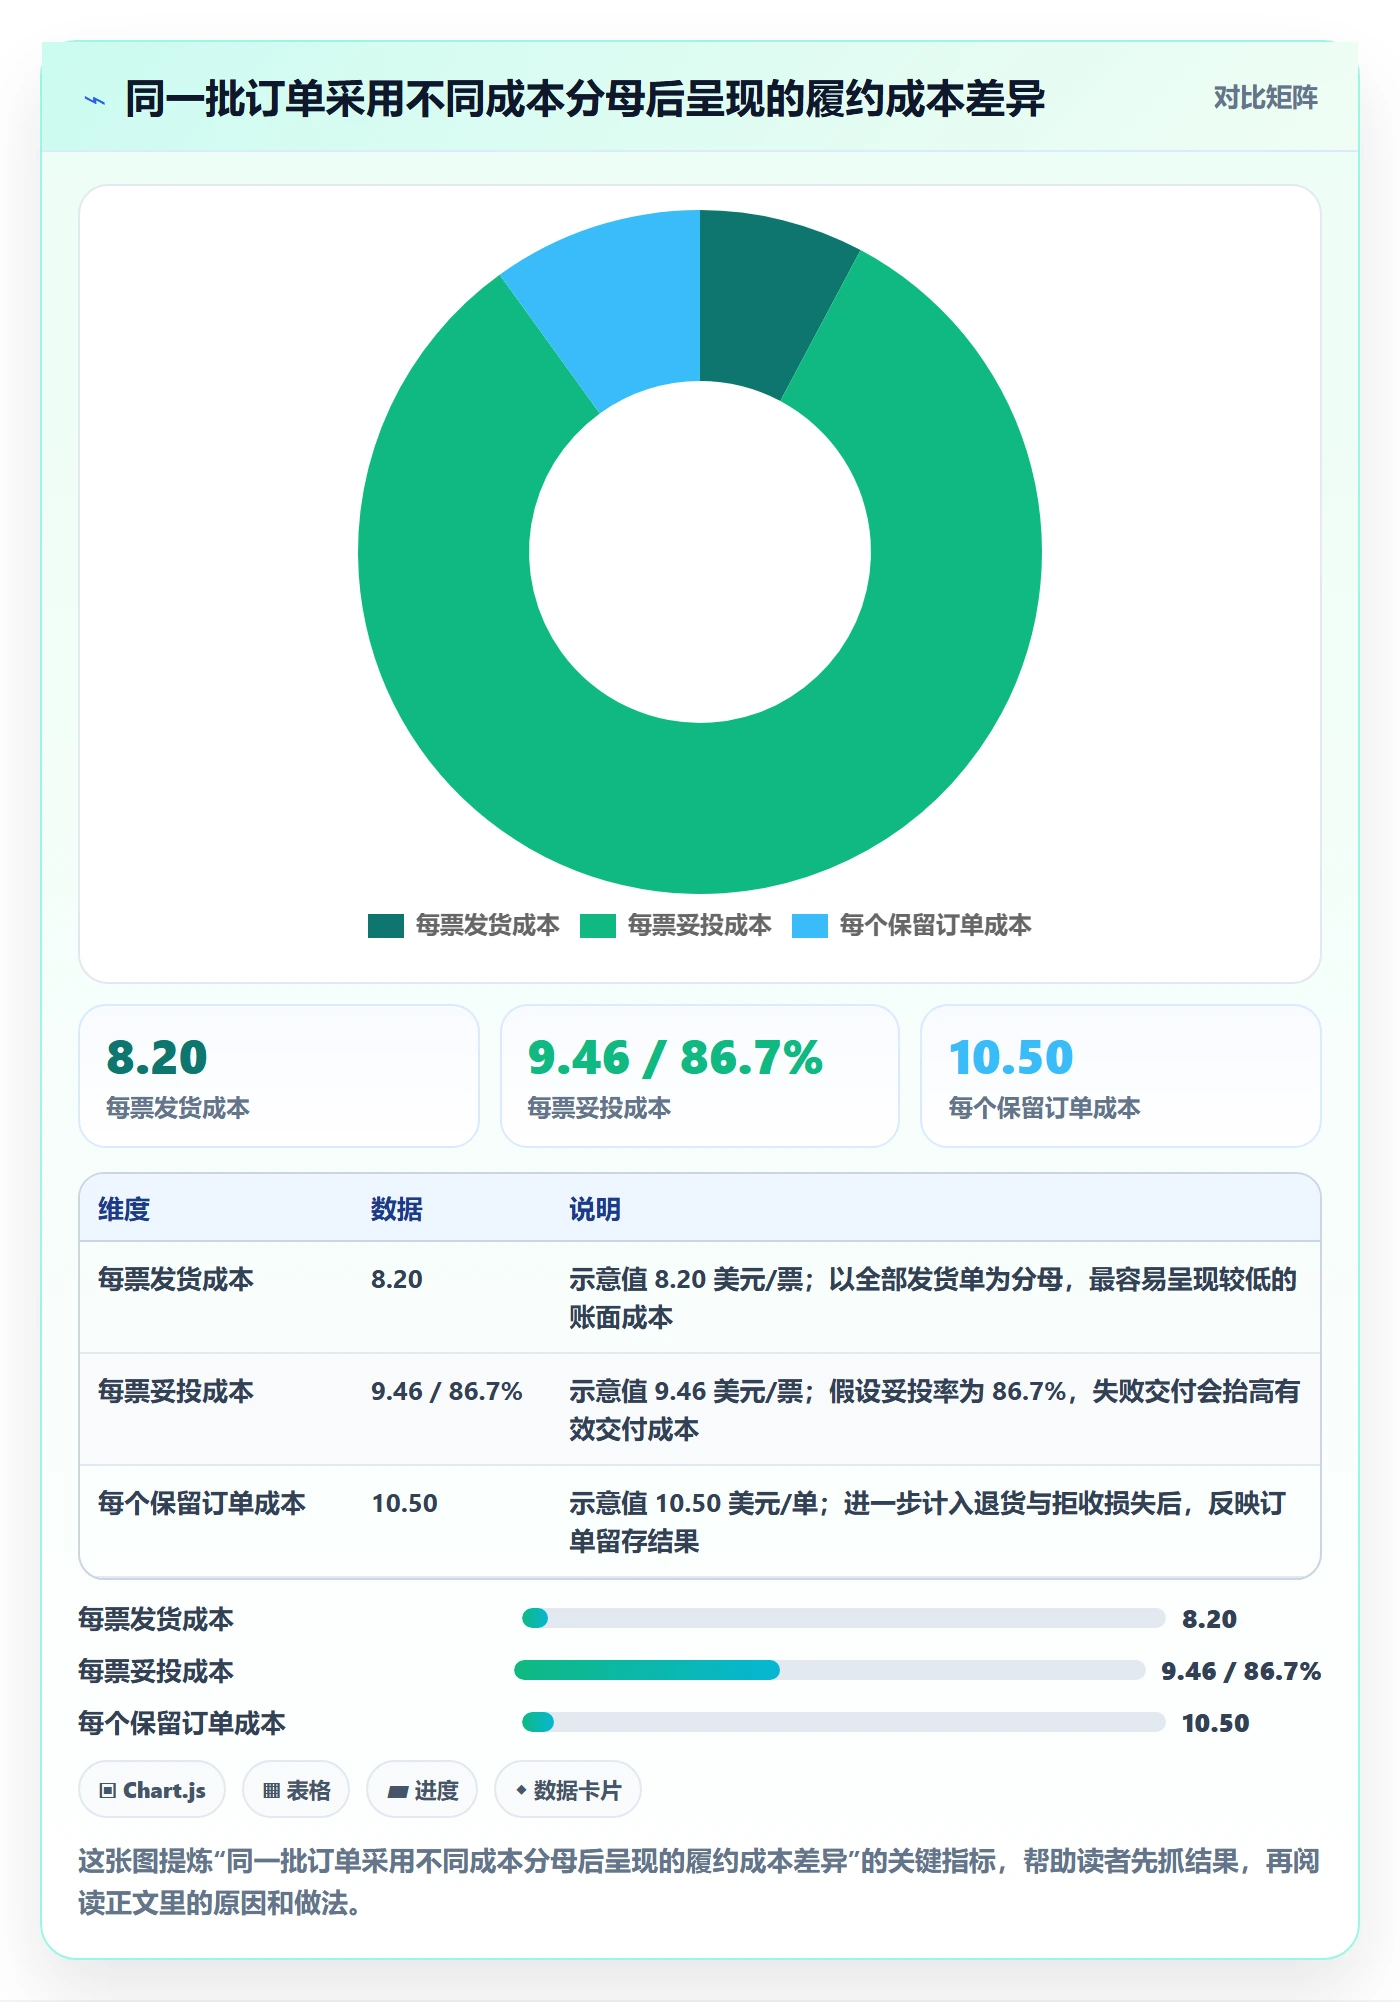Click the 进度 tag chip
Viewport: 1400px width, 2002px height.
pos(422,1790)
